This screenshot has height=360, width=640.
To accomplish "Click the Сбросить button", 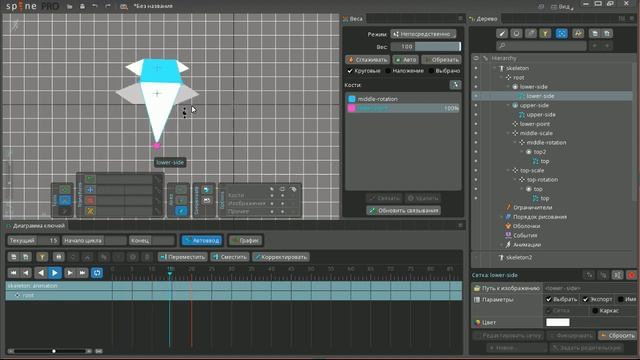I will pyautogui.click(x=618, y=336).
